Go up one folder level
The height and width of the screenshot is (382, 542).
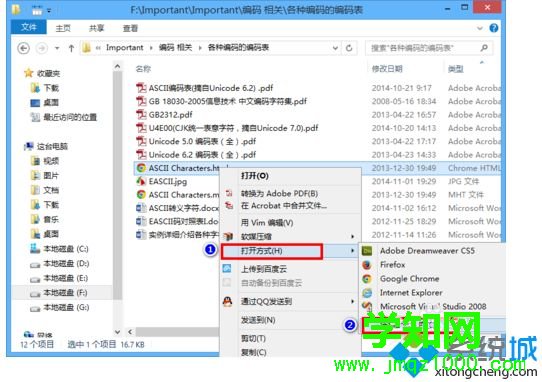point(71,48)
